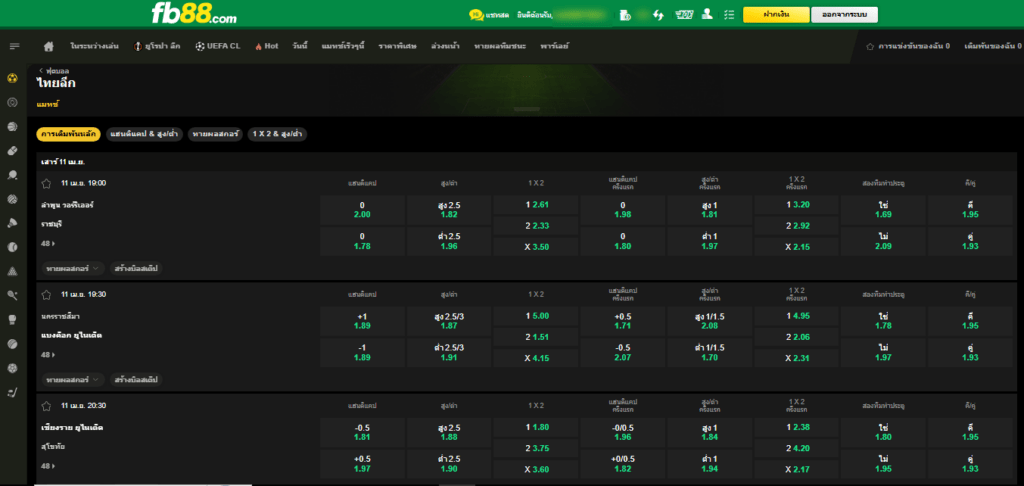The height and width of the screenshot is (486, 1024).
Task: Expand 48 more markets for นครราชสีมา match
Action: pyautogui.click(x=48, y=355)
